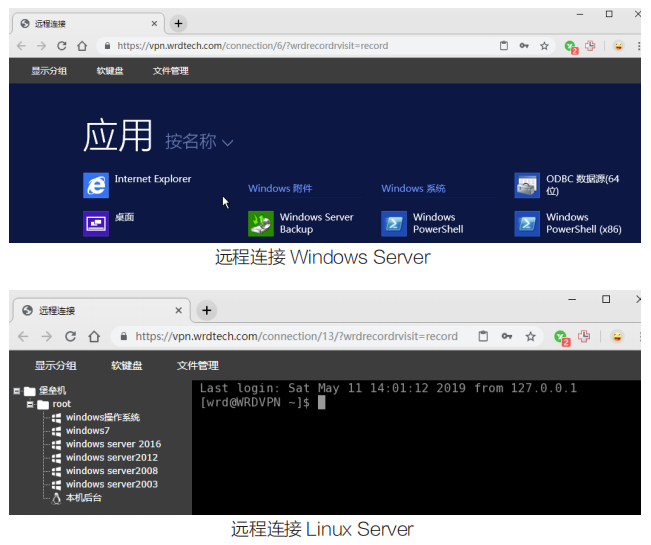The height and width of the screenshot is (545, 651).
Task: Collapse the root tree node
Action: (x=30, y=404)
